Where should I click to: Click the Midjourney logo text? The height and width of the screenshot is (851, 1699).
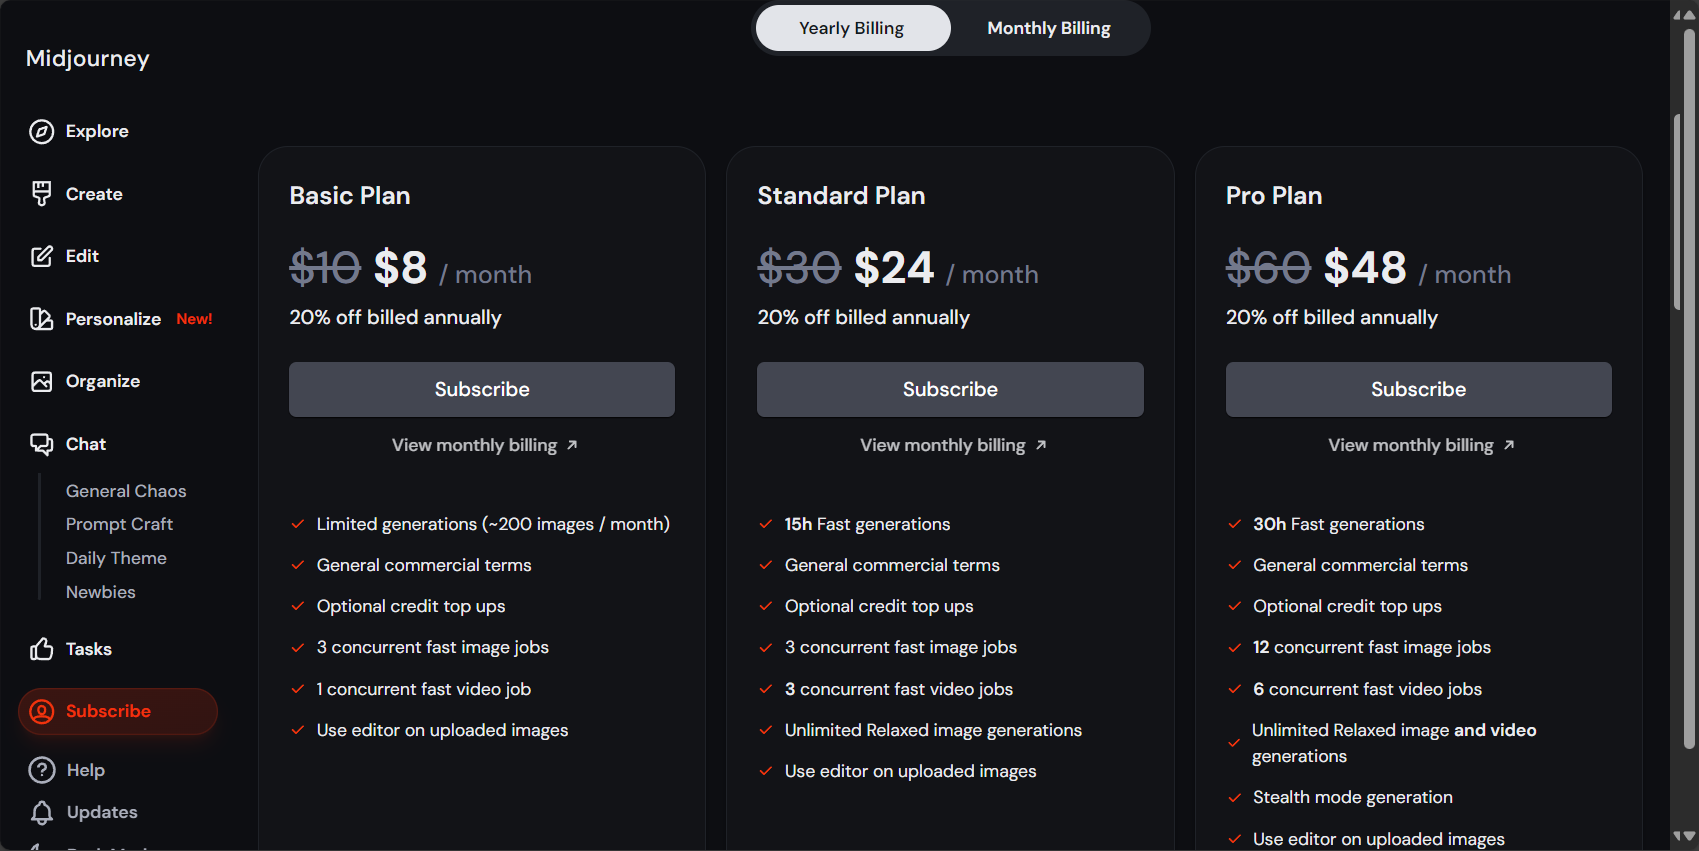[88, 58]
